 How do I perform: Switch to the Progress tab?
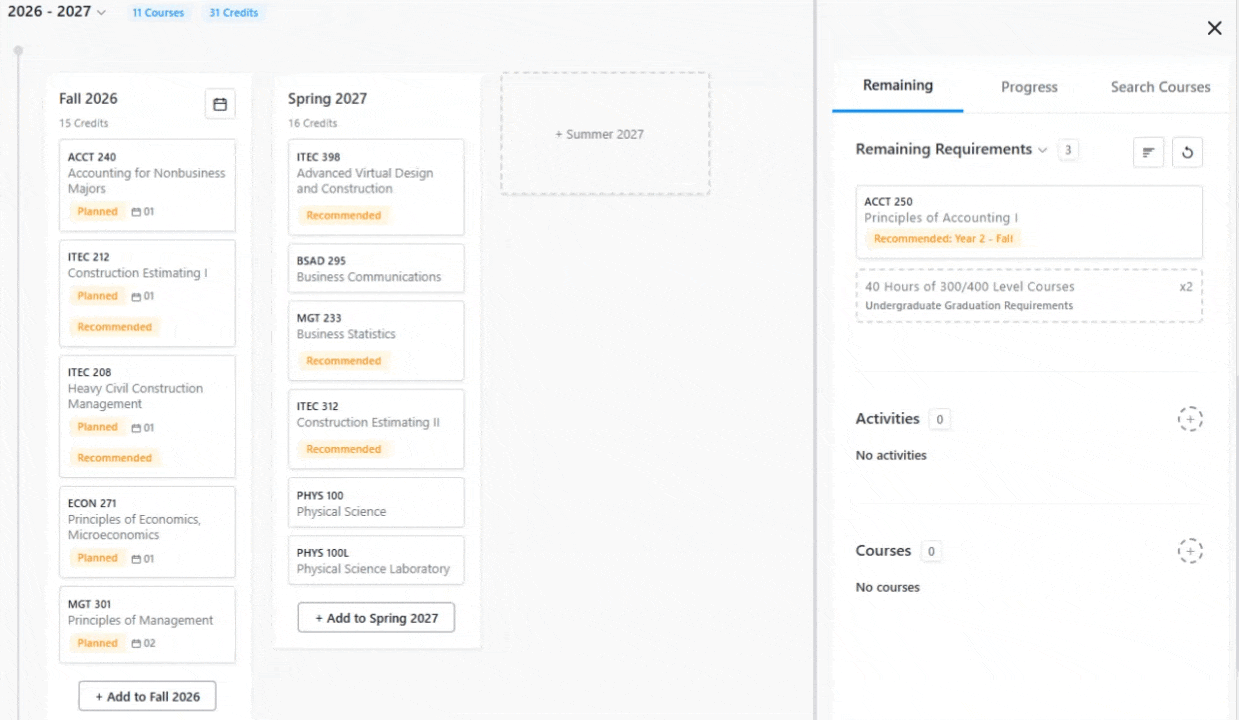(1029, 87)
